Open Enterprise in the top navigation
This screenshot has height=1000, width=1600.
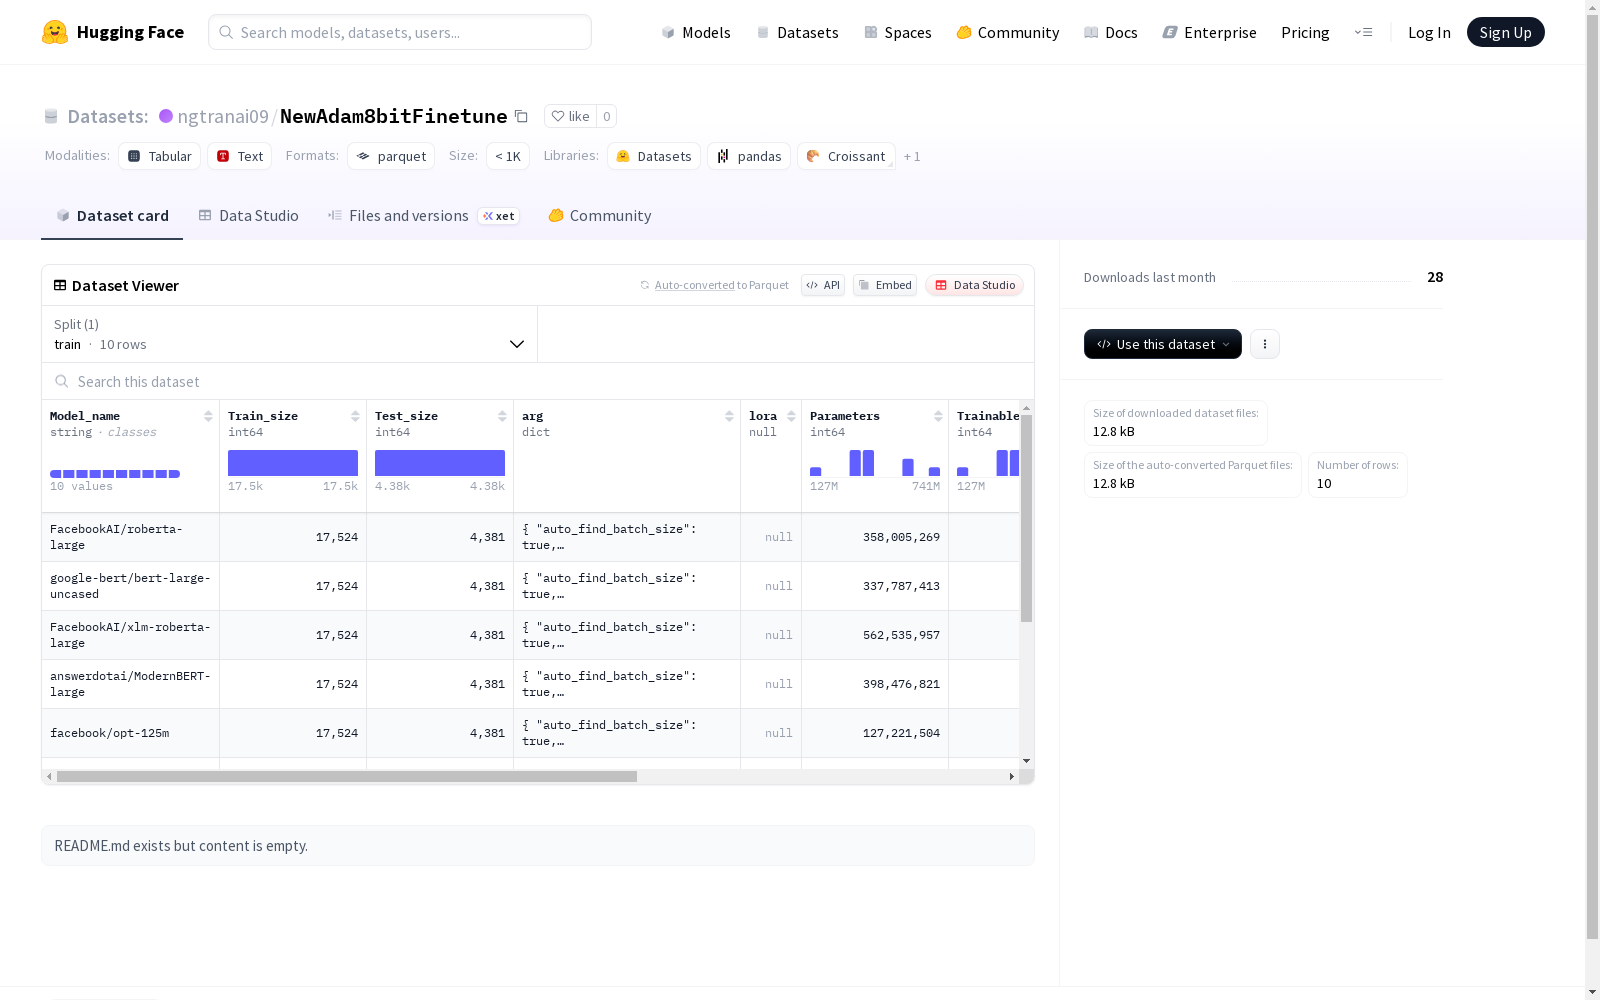[1210, 32]
